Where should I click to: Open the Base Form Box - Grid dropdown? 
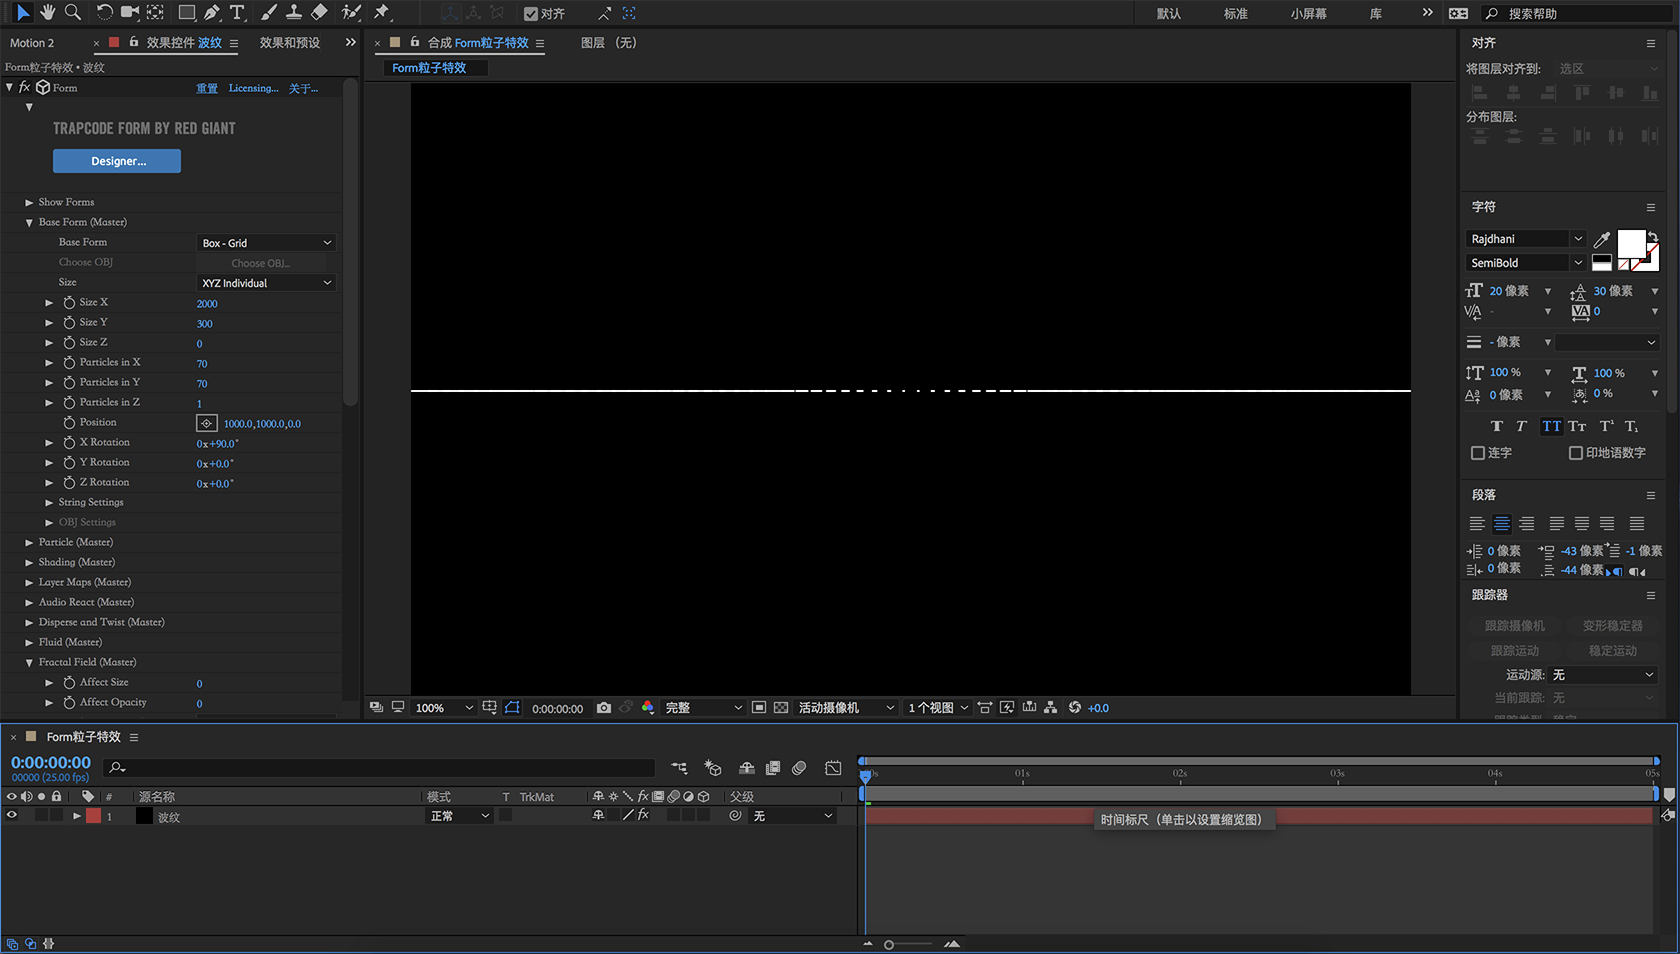pyautogui.click(x=266, y=243)
